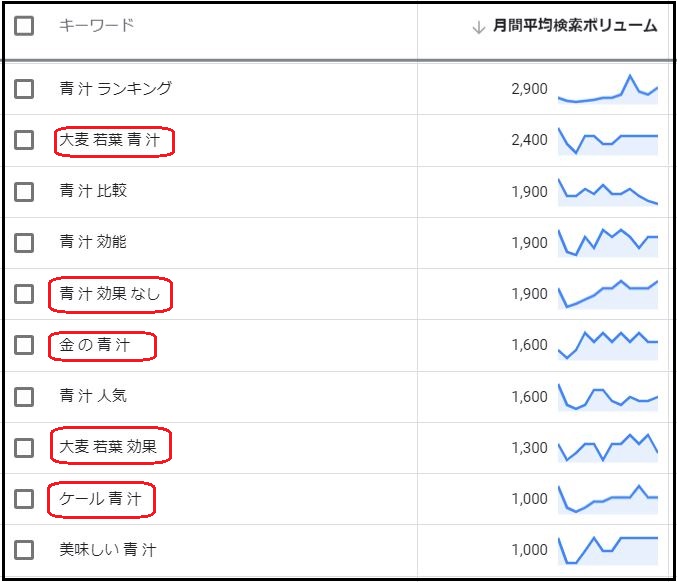The width and height of the screenshot is (677, 582).
Task: Tick the checkbox next to 青汁 比較
Action: tap(24, 191)
